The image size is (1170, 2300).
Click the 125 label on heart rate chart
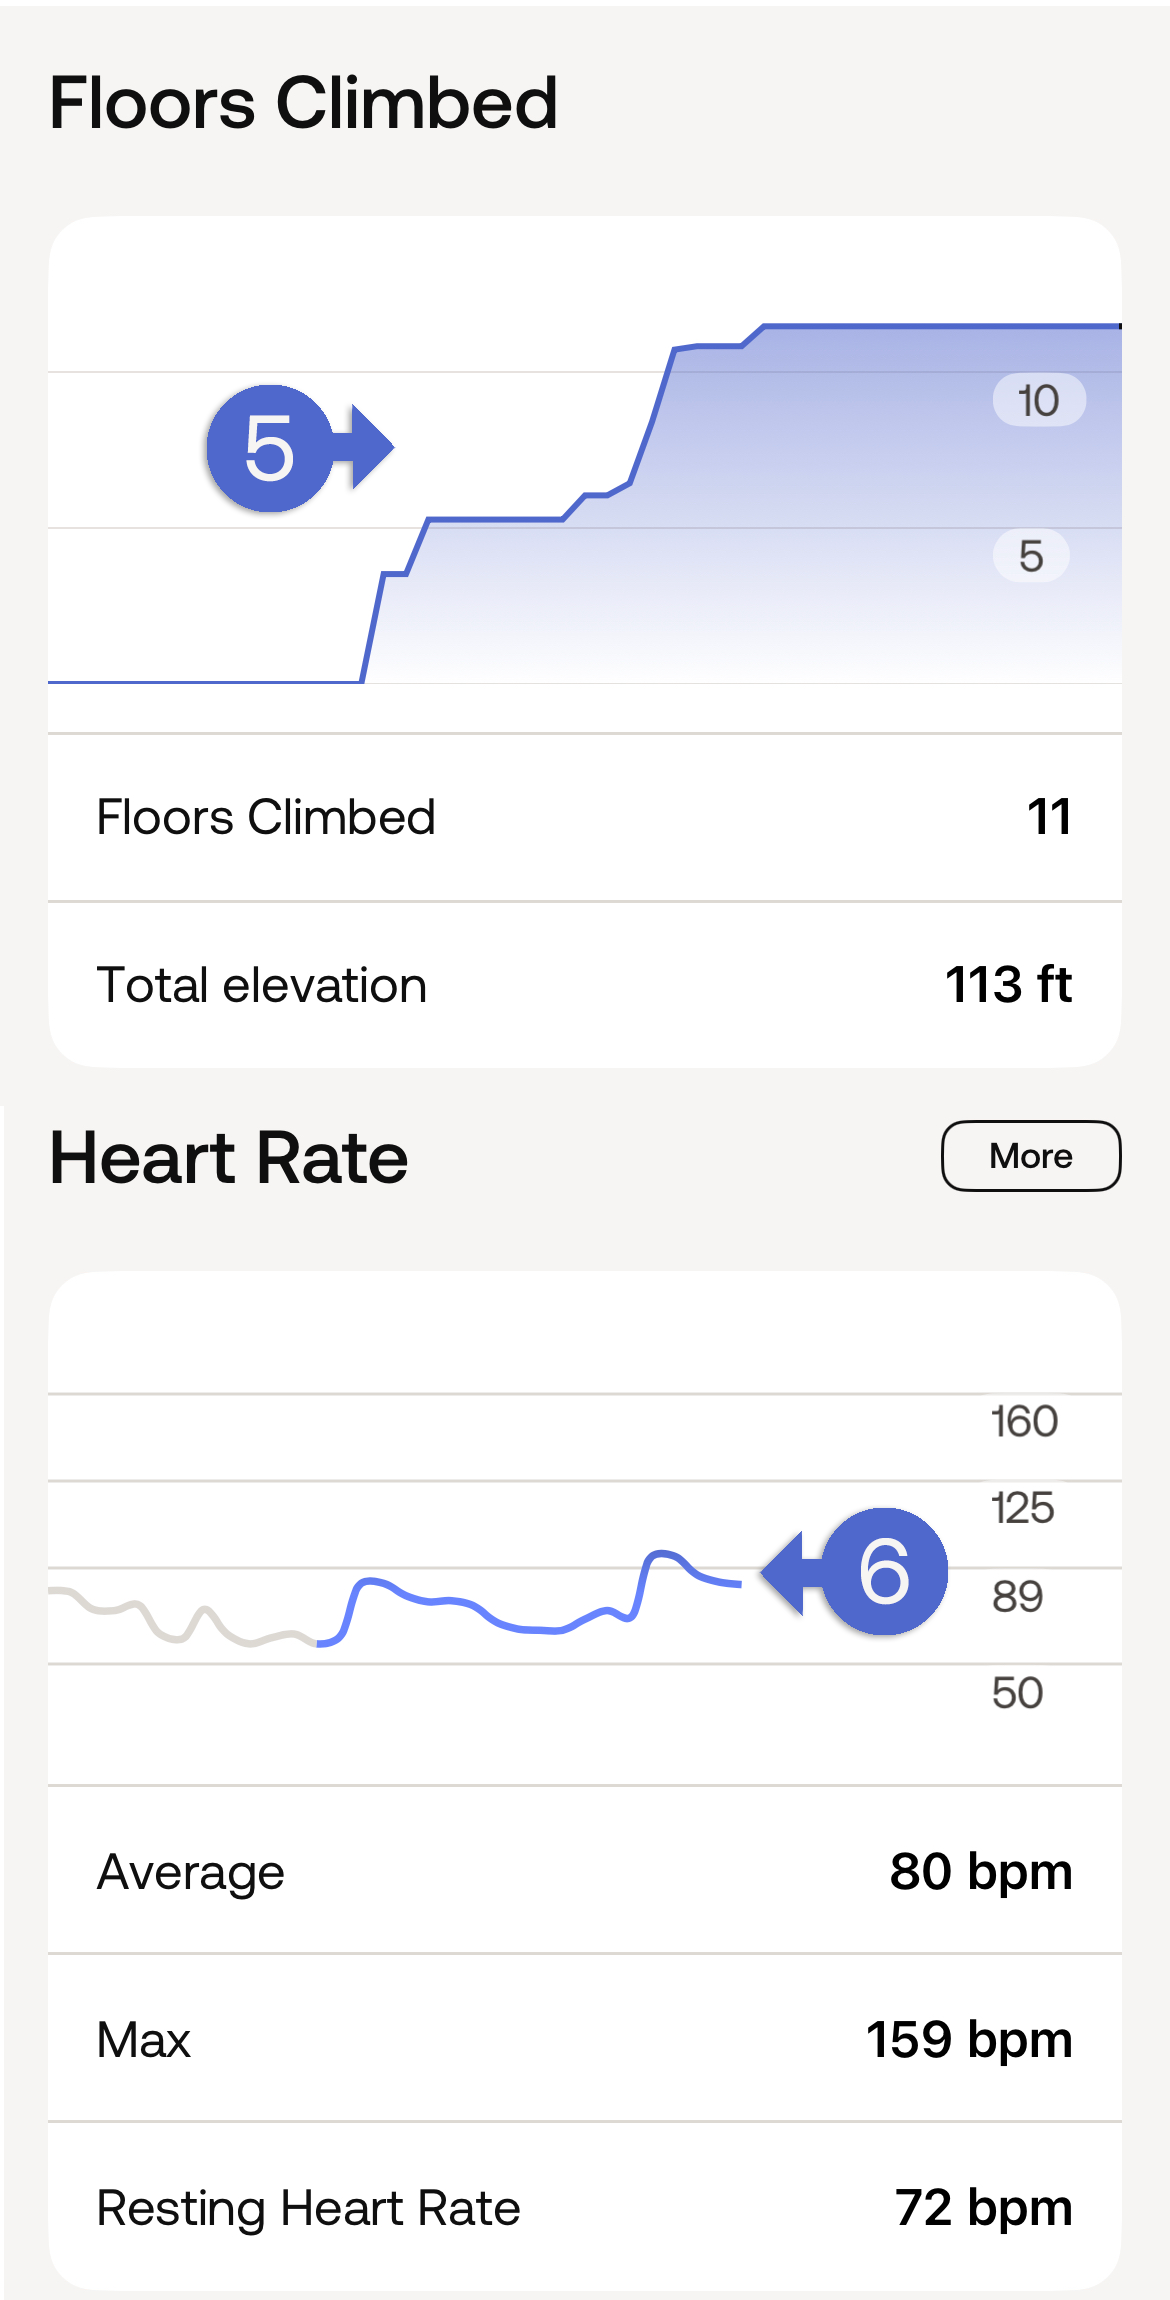click(x=1022, y=1508)
